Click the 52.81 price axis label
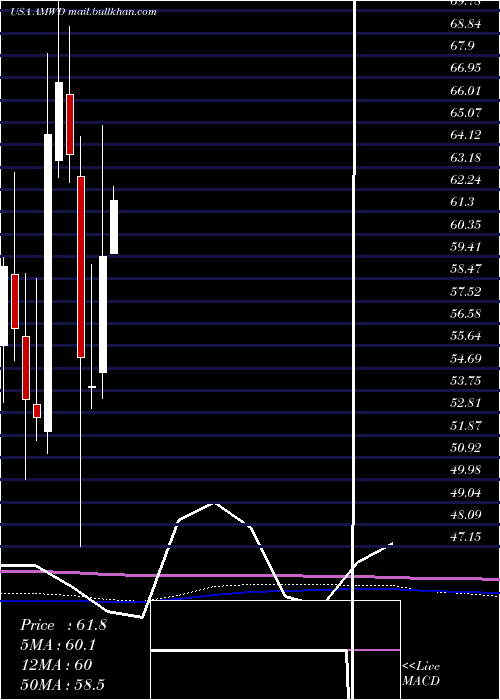Screen dimensions: 500x700 466,403
